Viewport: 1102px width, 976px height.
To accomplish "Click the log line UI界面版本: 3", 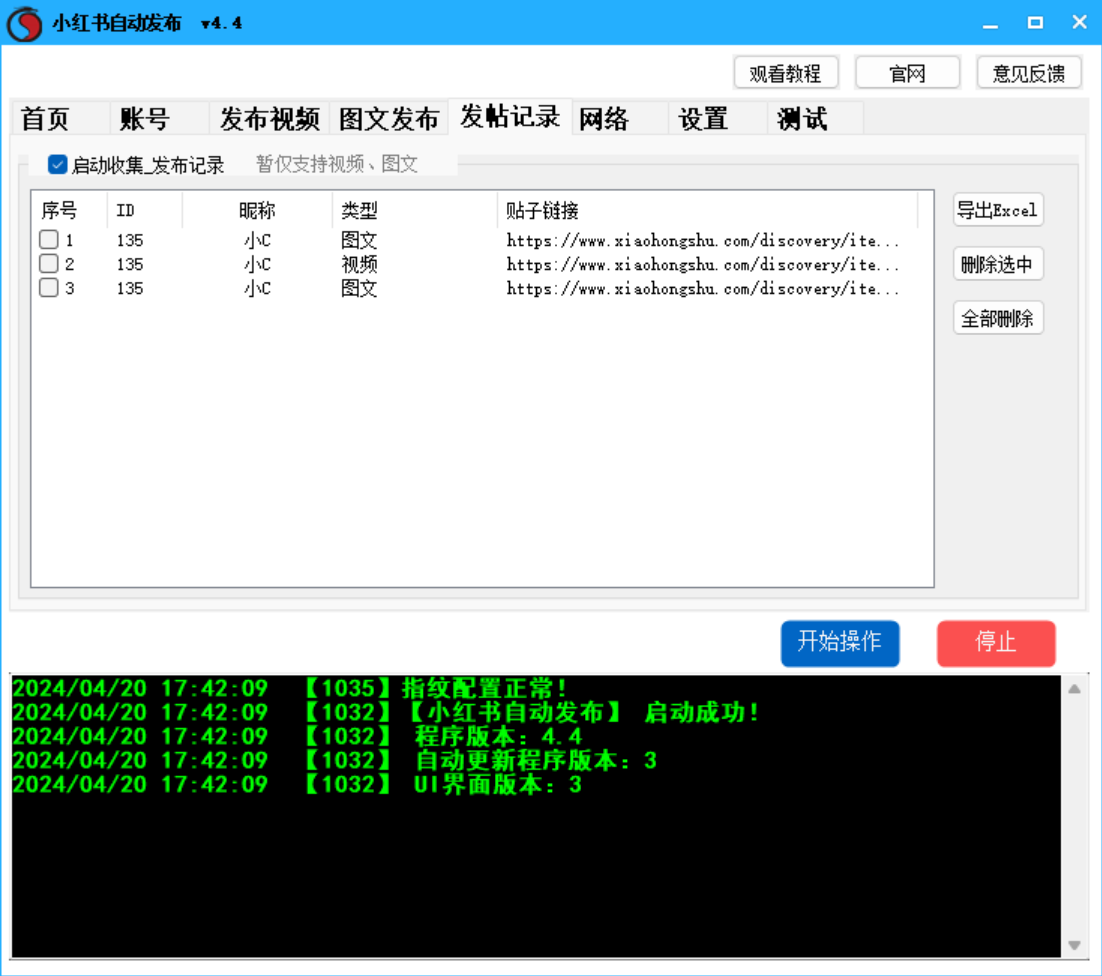I will tap(298, 784).
